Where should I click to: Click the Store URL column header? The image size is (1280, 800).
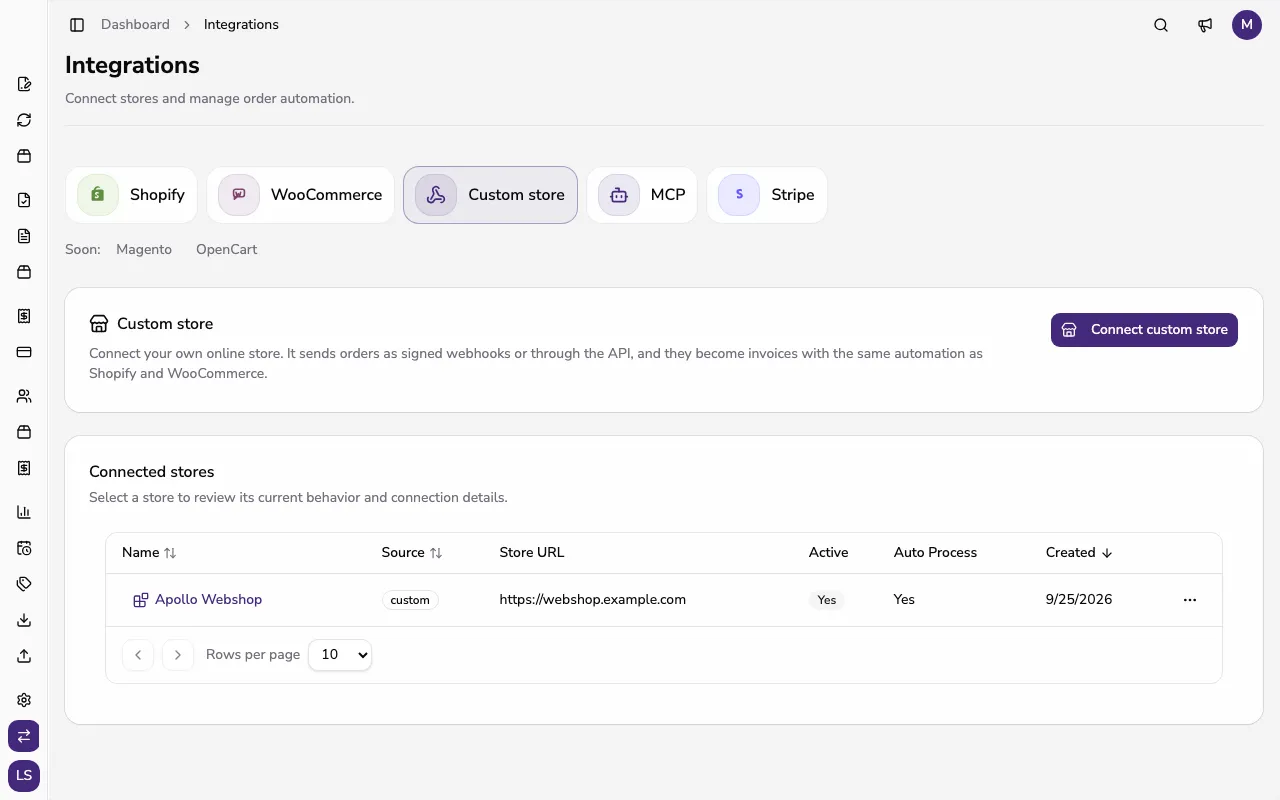532,553
